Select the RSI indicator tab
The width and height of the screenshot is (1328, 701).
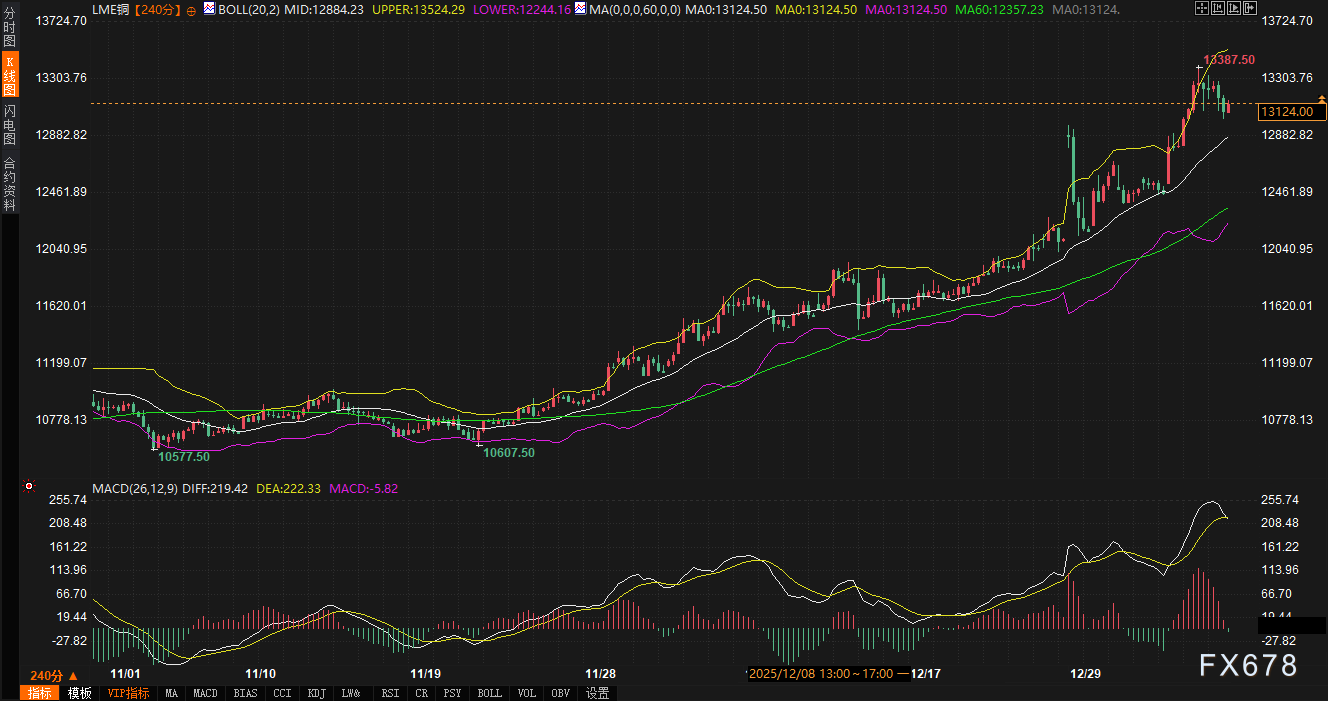pyautogui.click(x=390, y=693)
